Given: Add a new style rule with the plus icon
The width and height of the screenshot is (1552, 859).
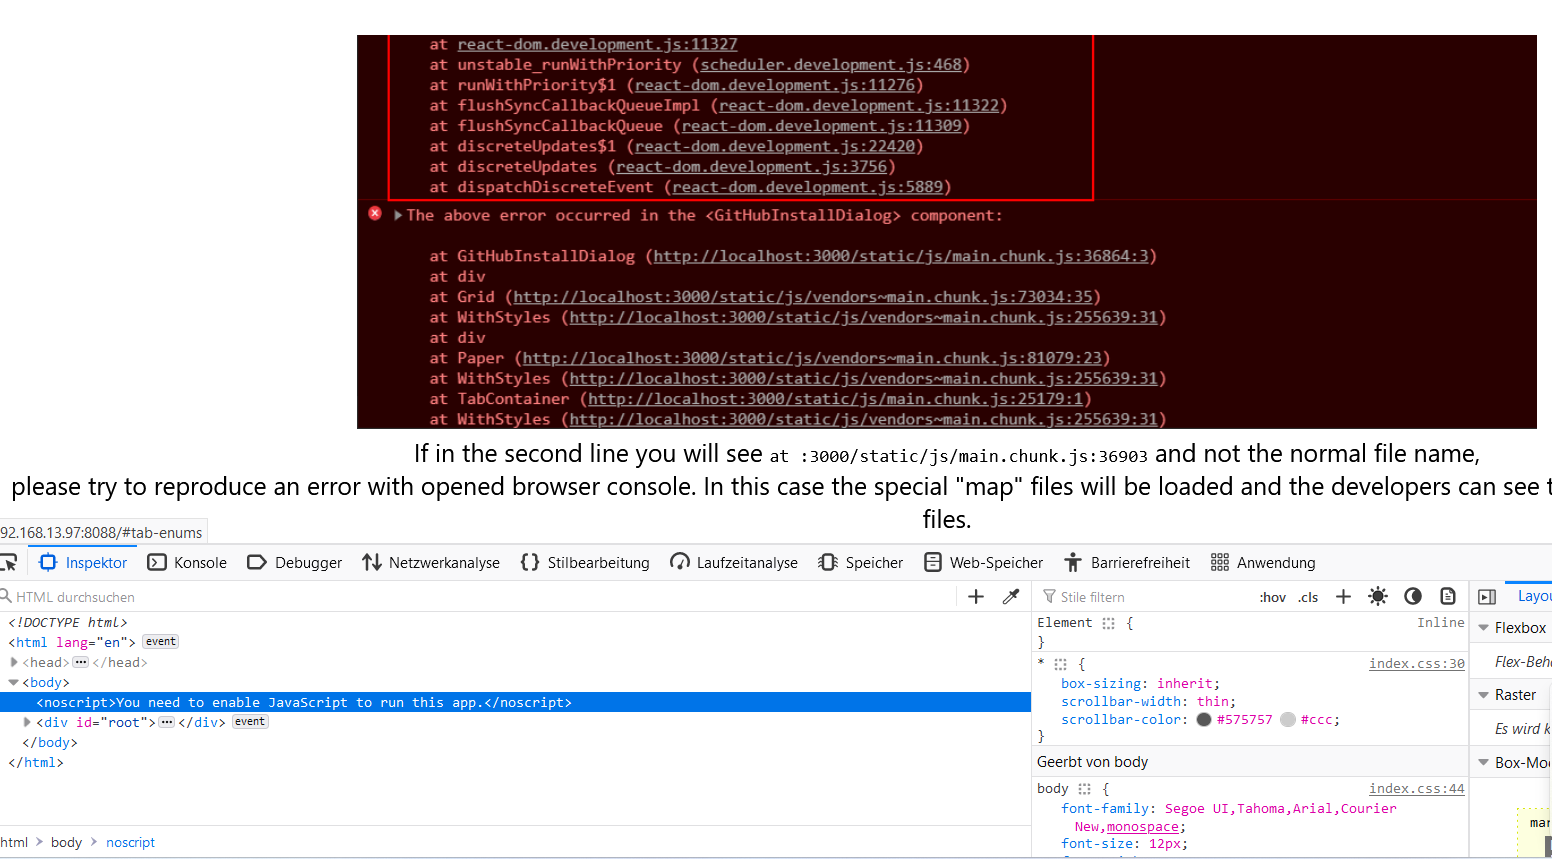Looking at the screenshot, I should (x=1343, y=597).
